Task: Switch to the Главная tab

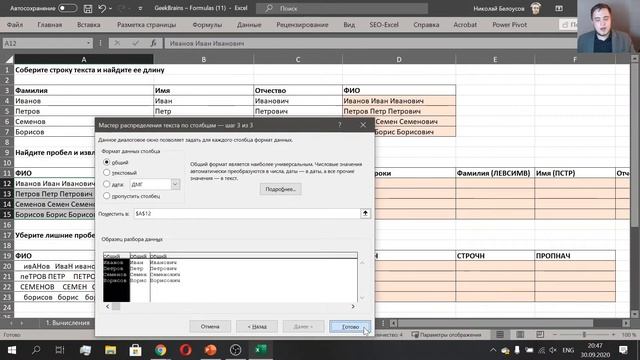Action: (50, 25)
